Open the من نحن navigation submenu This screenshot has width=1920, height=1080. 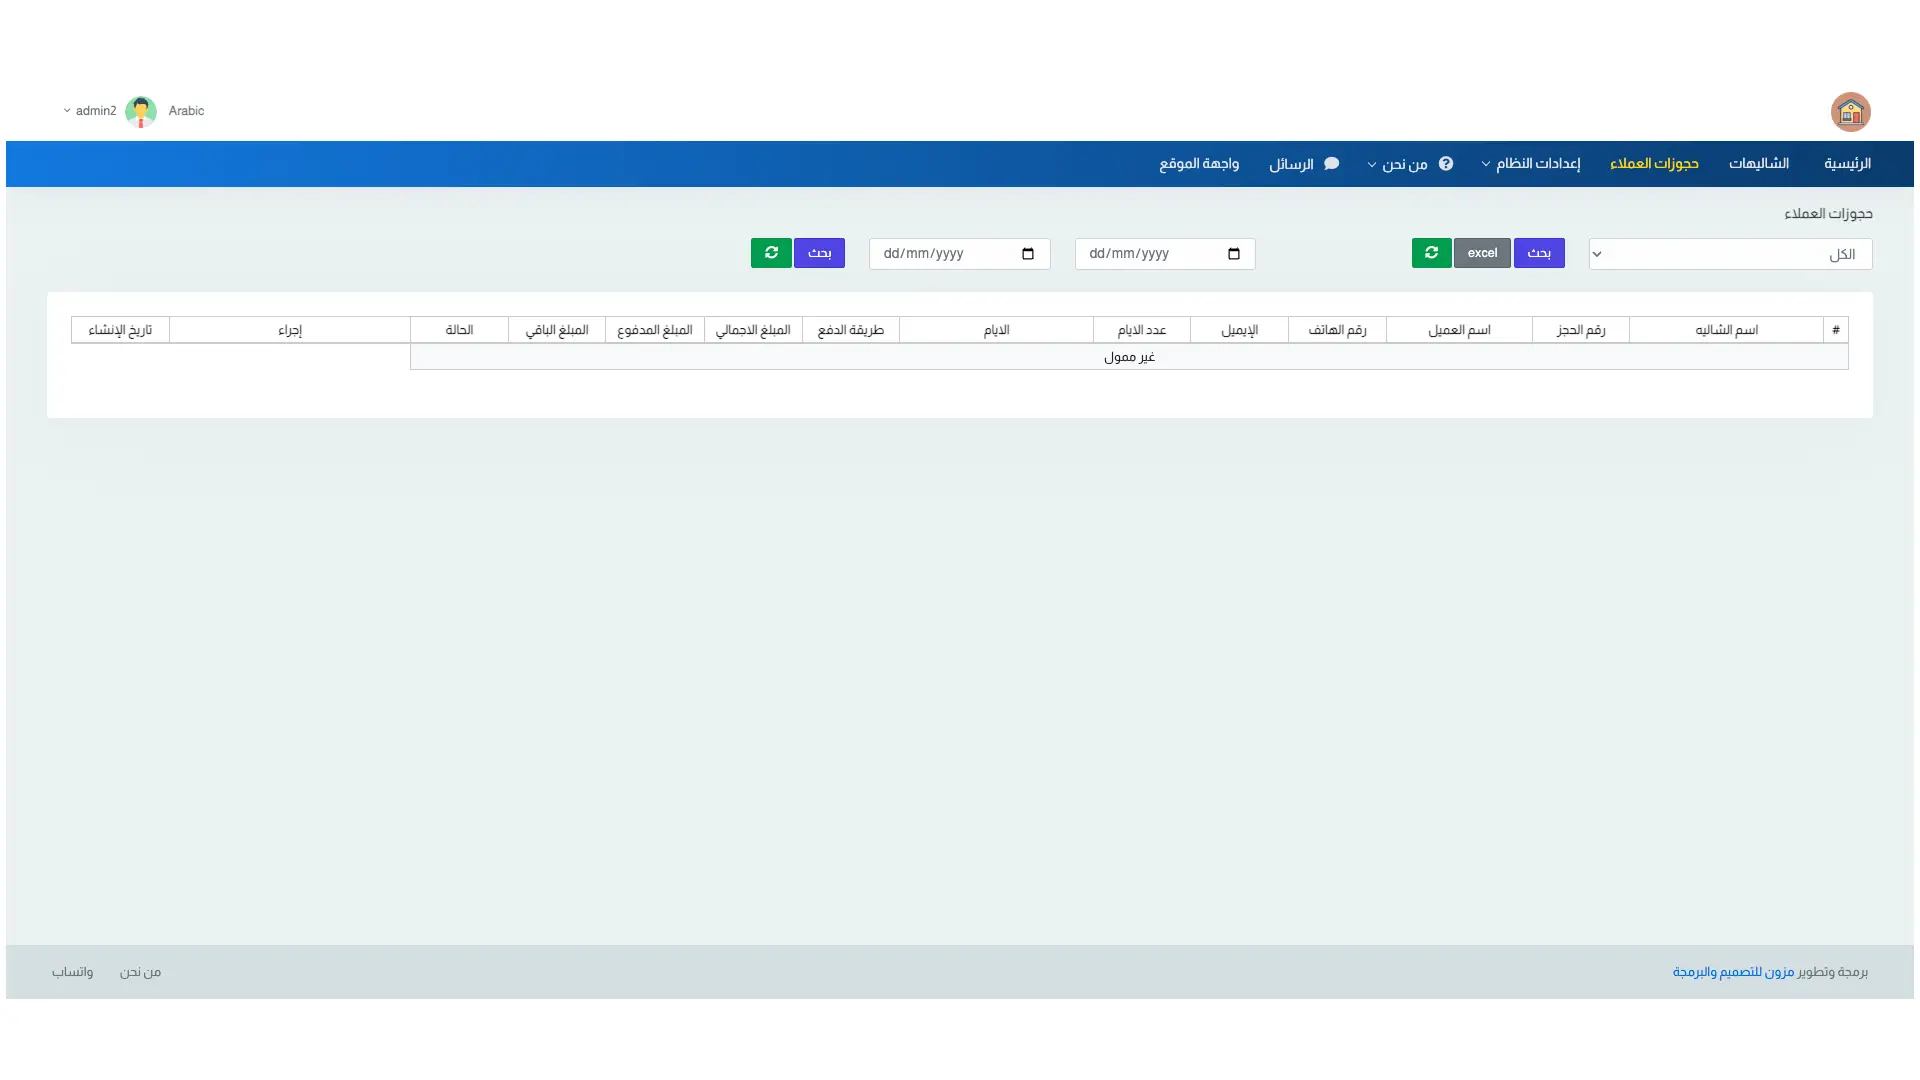(x=1403, y=164)
